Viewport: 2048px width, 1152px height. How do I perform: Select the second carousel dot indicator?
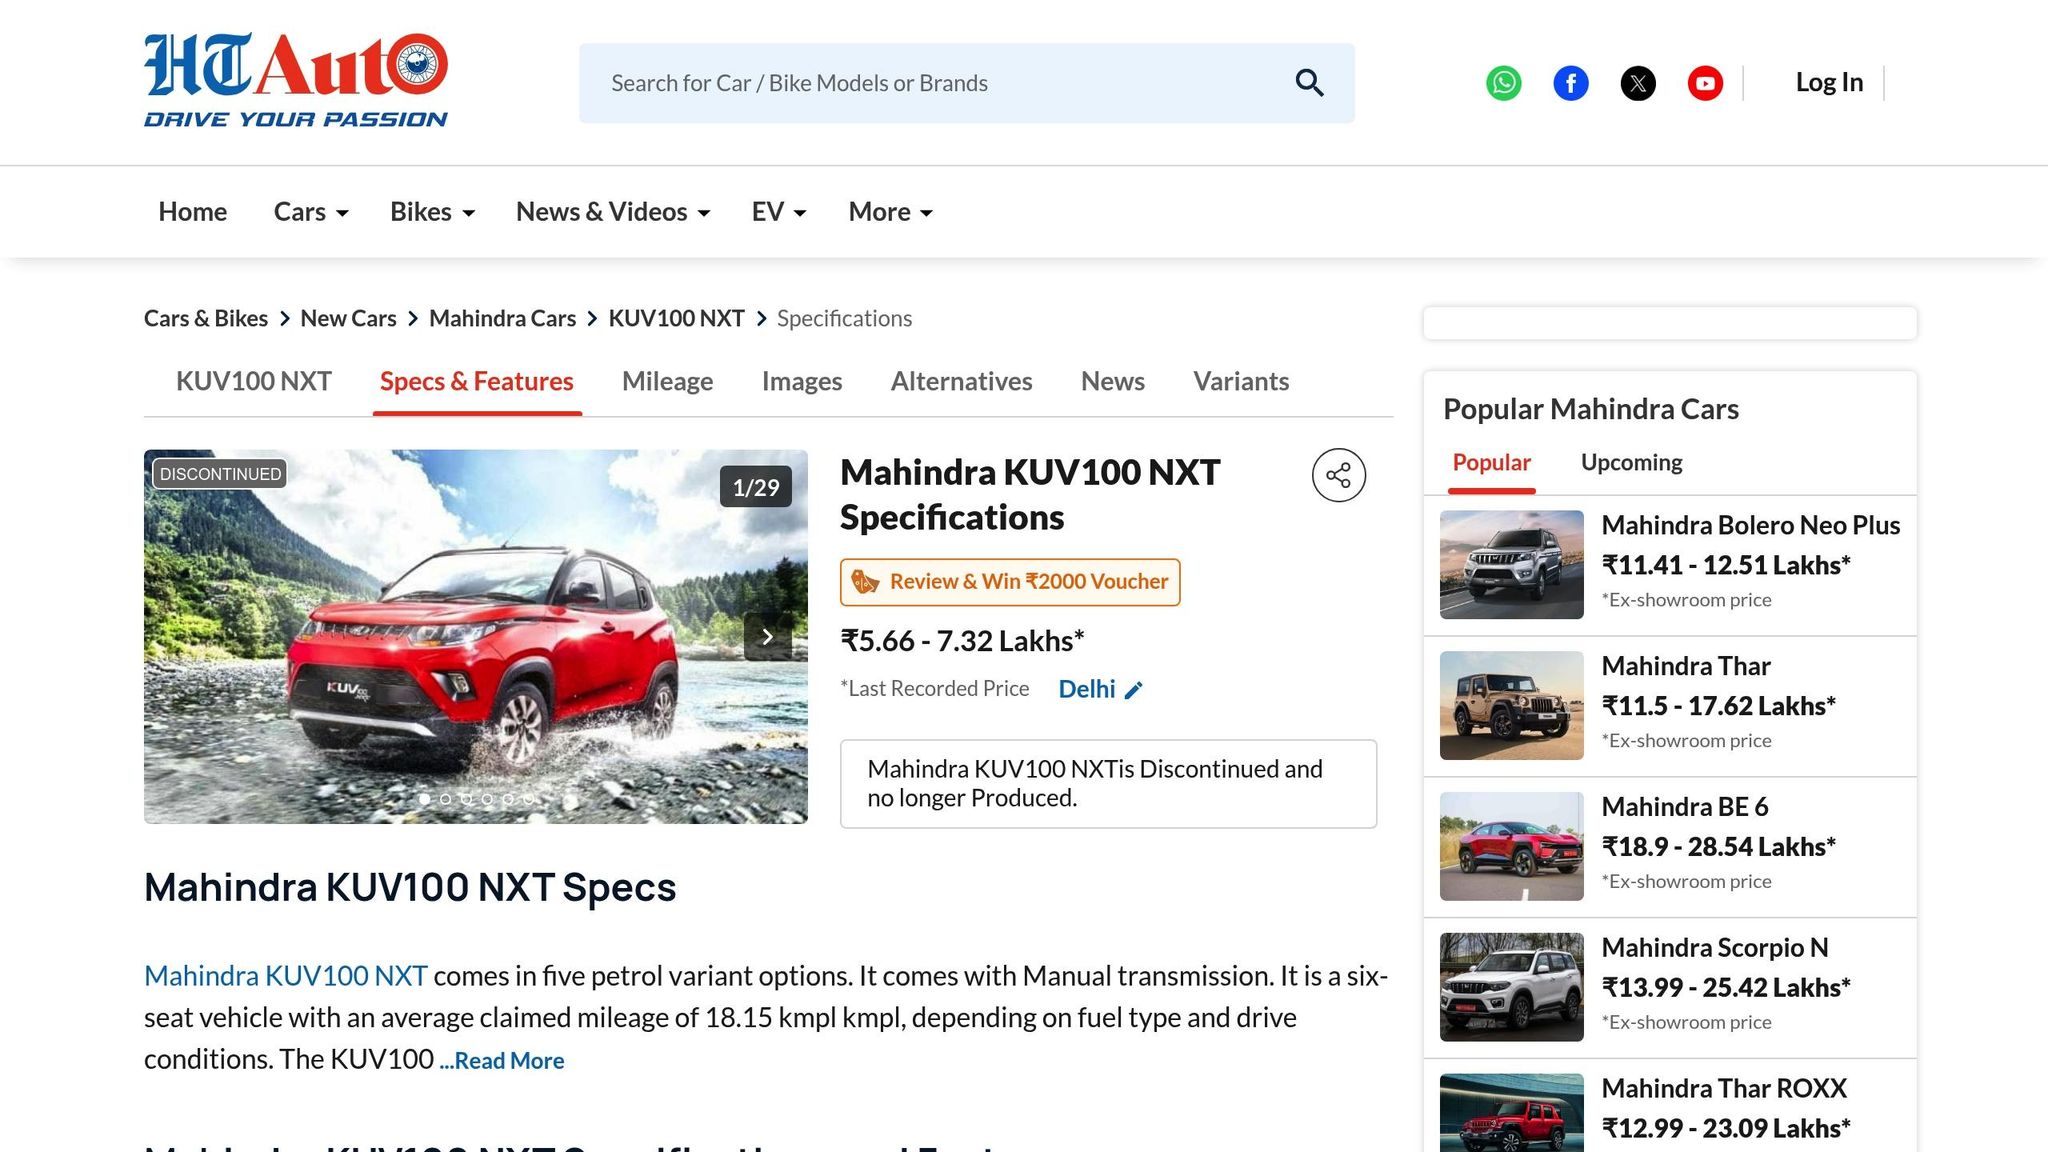(x=446, y=799)
